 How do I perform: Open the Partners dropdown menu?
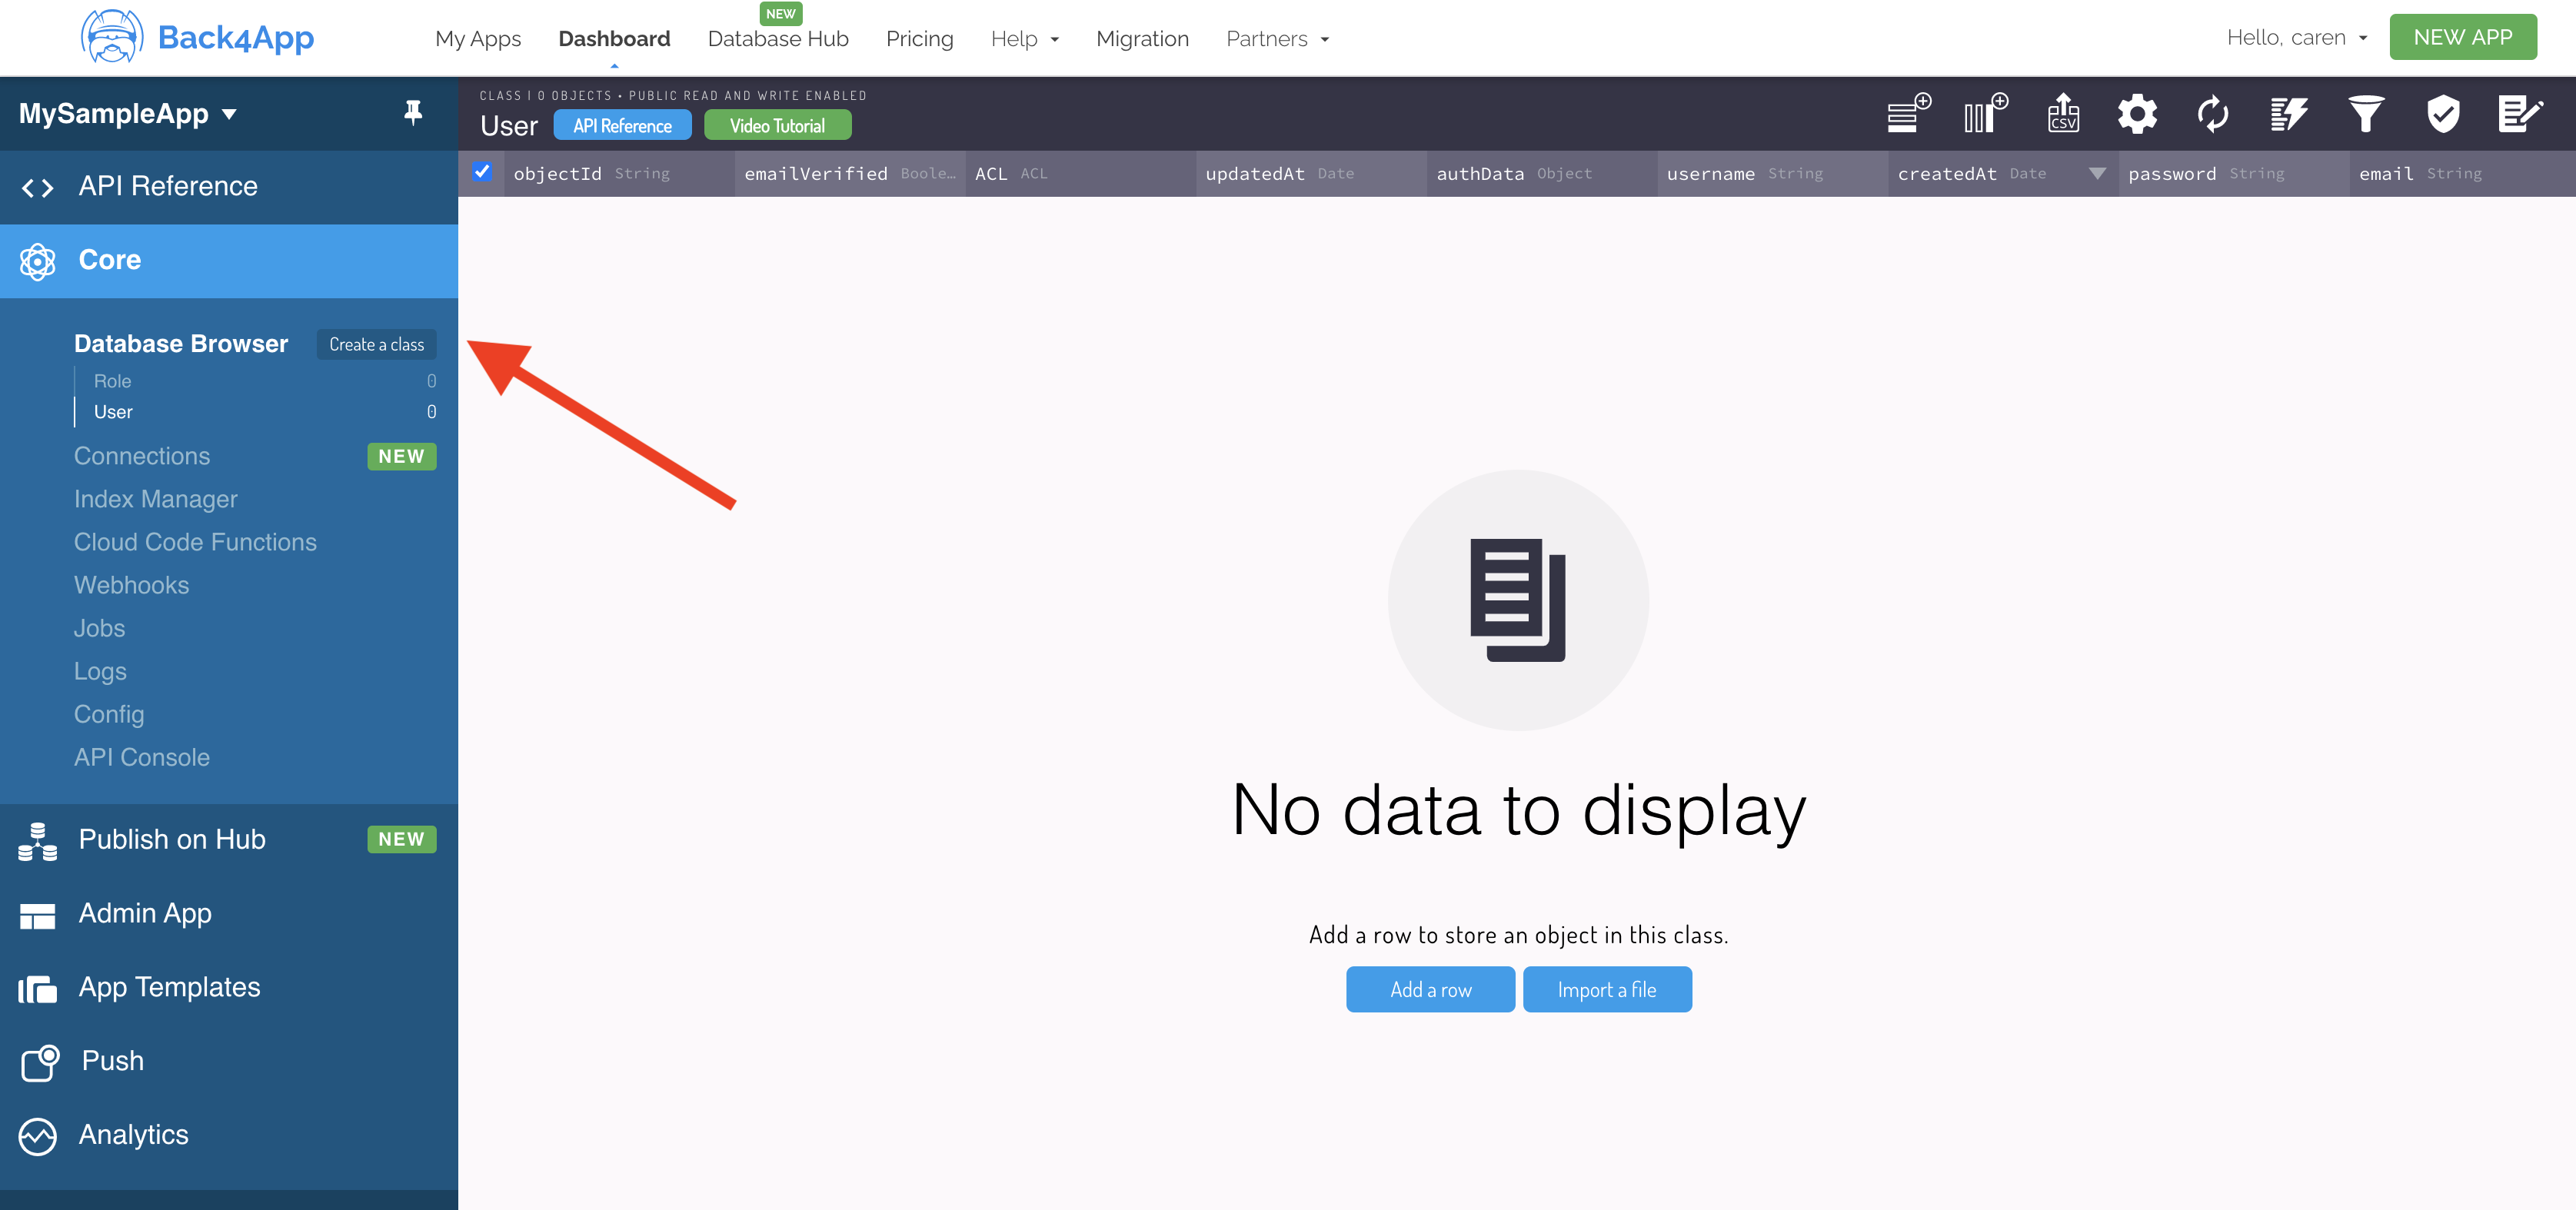point(1277,39)
